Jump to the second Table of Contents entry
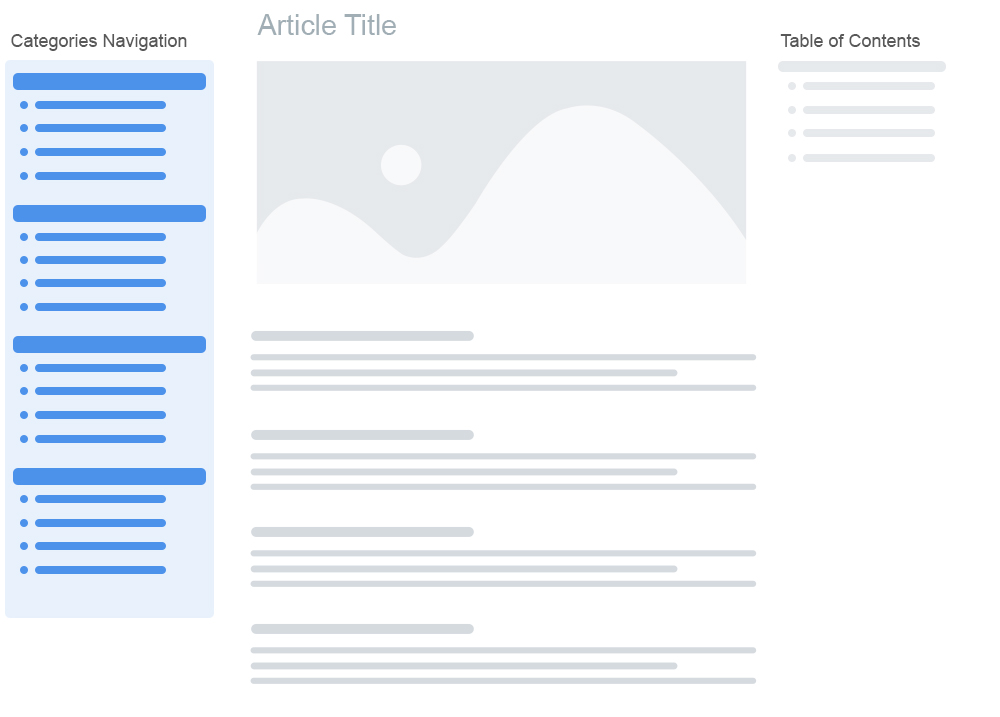 [868, 110]
